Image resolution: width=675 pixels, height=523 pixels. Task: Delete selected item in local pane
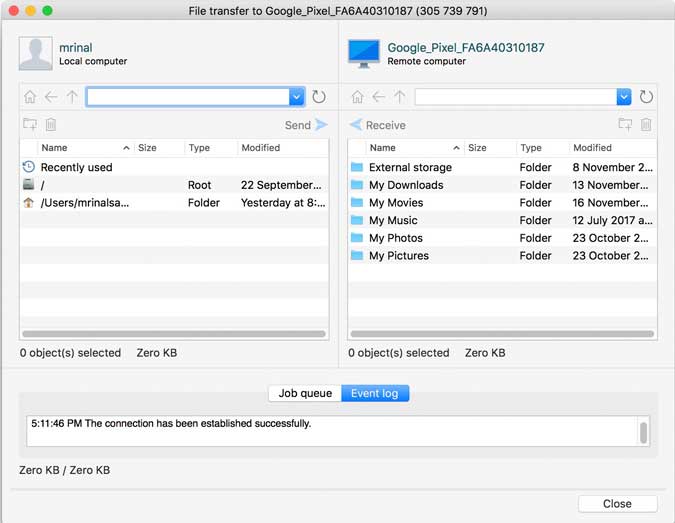[51, 125]
